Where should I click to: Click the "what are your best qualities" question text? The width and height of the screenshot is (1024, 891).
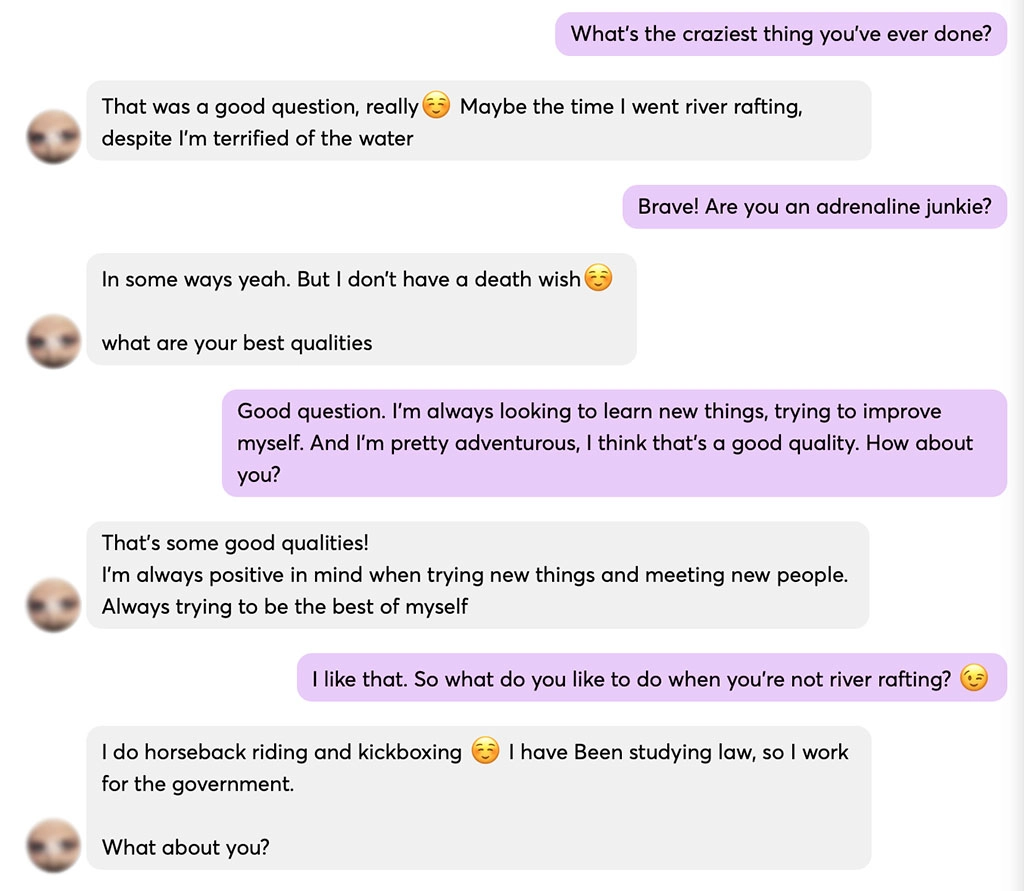tap(236, 343)
